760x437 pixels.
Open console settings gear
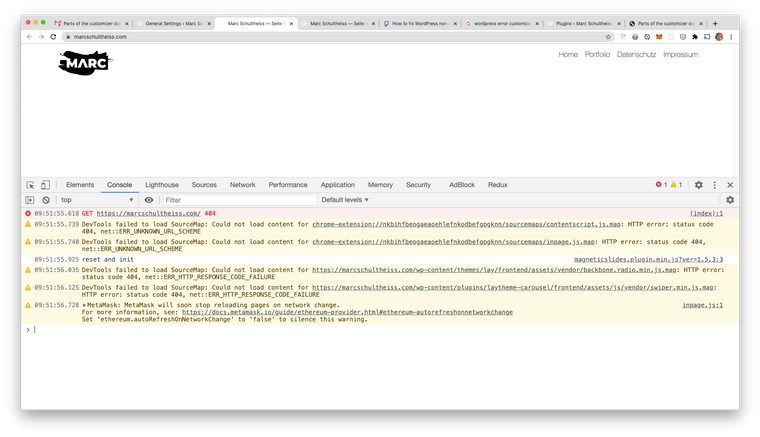(730, 200)
